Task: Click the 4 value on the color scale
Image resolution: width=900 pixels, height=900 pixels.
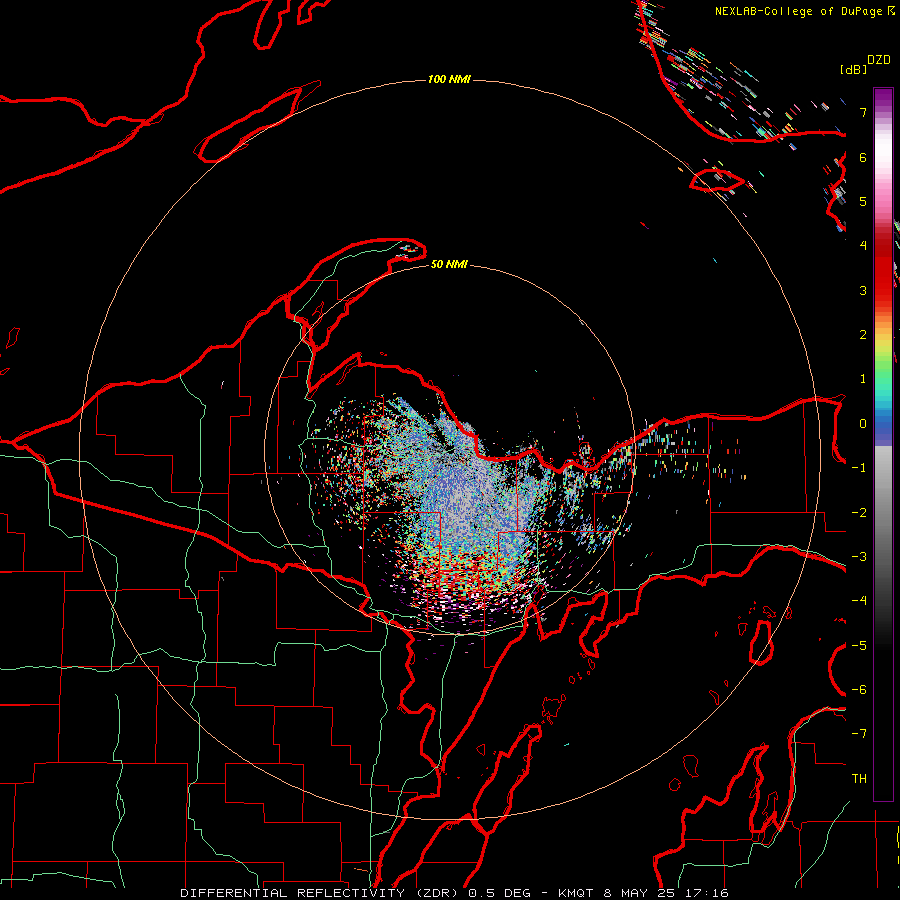Action: pos(863,246)
